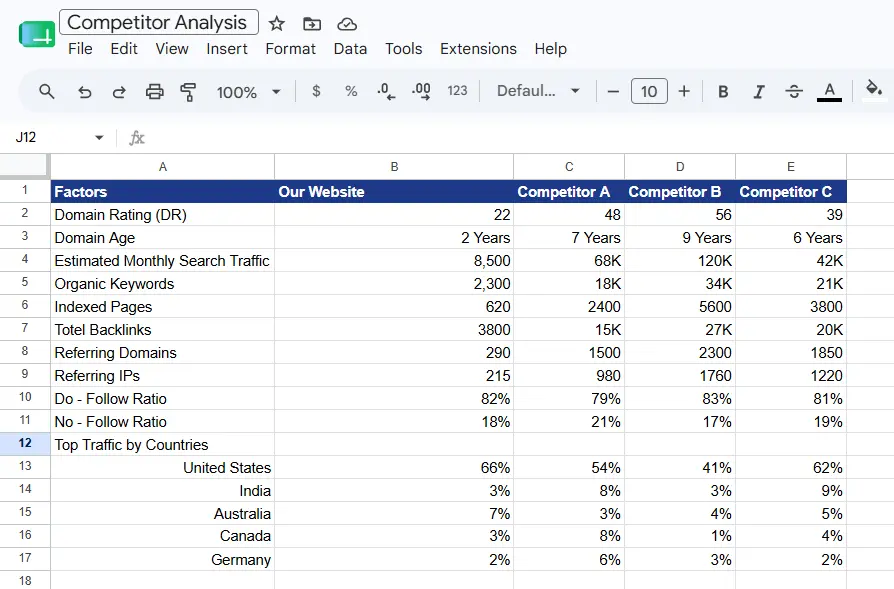Select the Estimated Monthly Search Traffic cell
This screenshot has height=589, width=894.
(162, 261)
